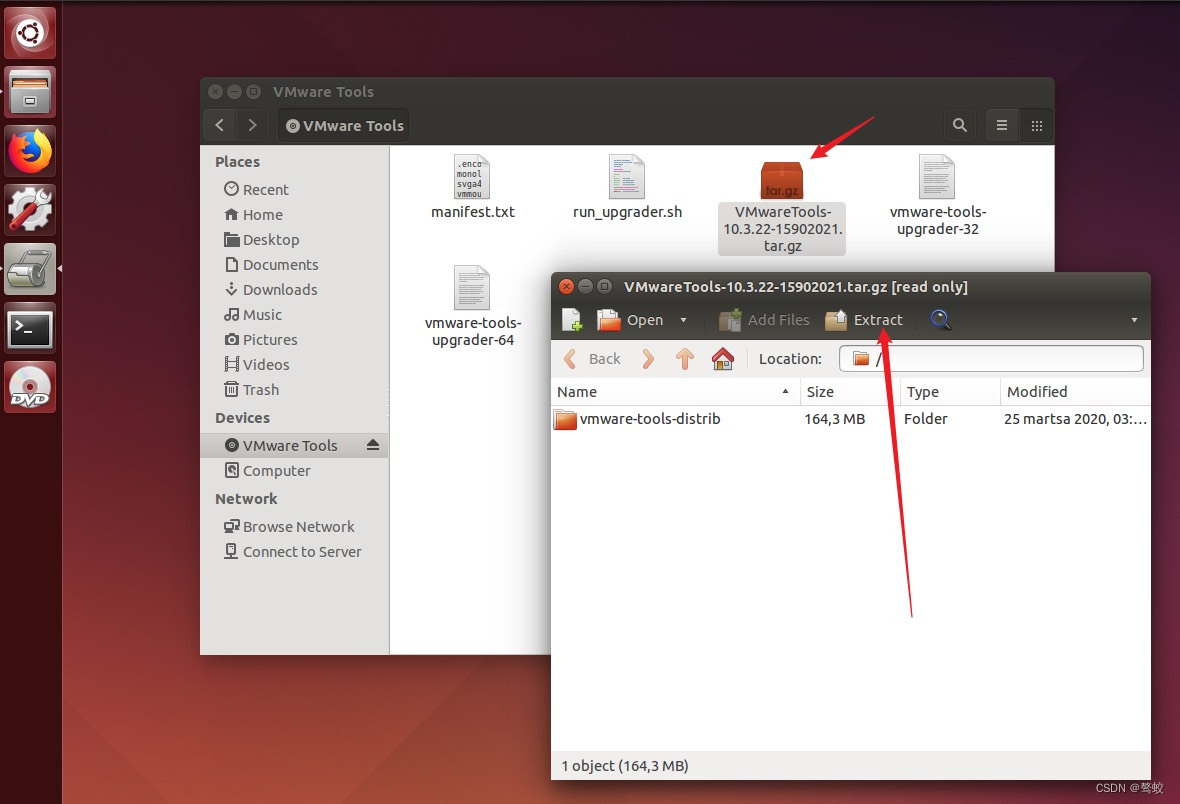Viewport: 1180px width, 804px height.
Task: Open Music in Places sidebar
Action: pos(253,315)
